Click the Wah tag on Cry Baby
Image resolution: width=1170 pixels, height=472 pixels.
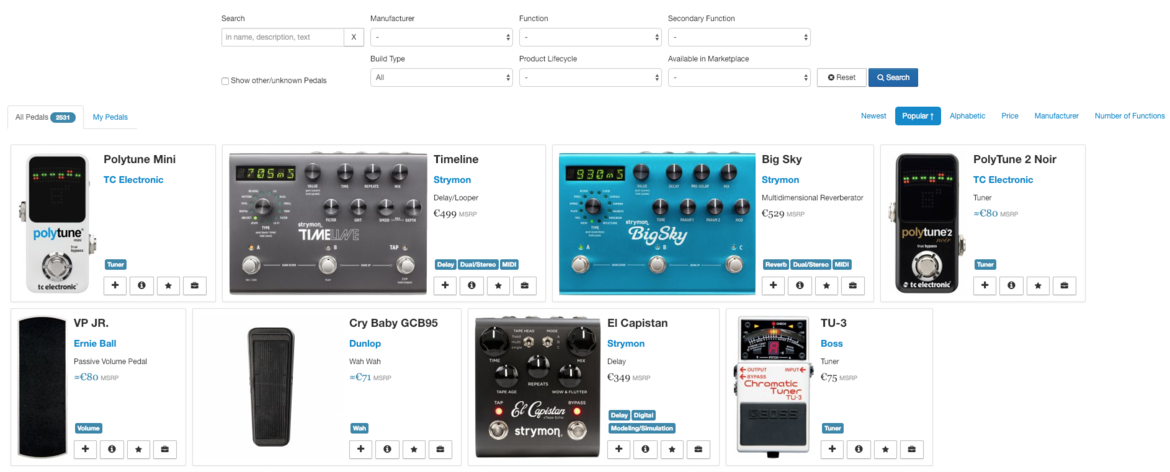[x=360, y=429]
